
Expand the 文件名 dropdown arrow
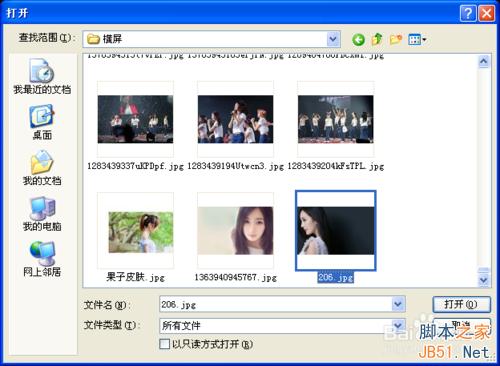398,304
